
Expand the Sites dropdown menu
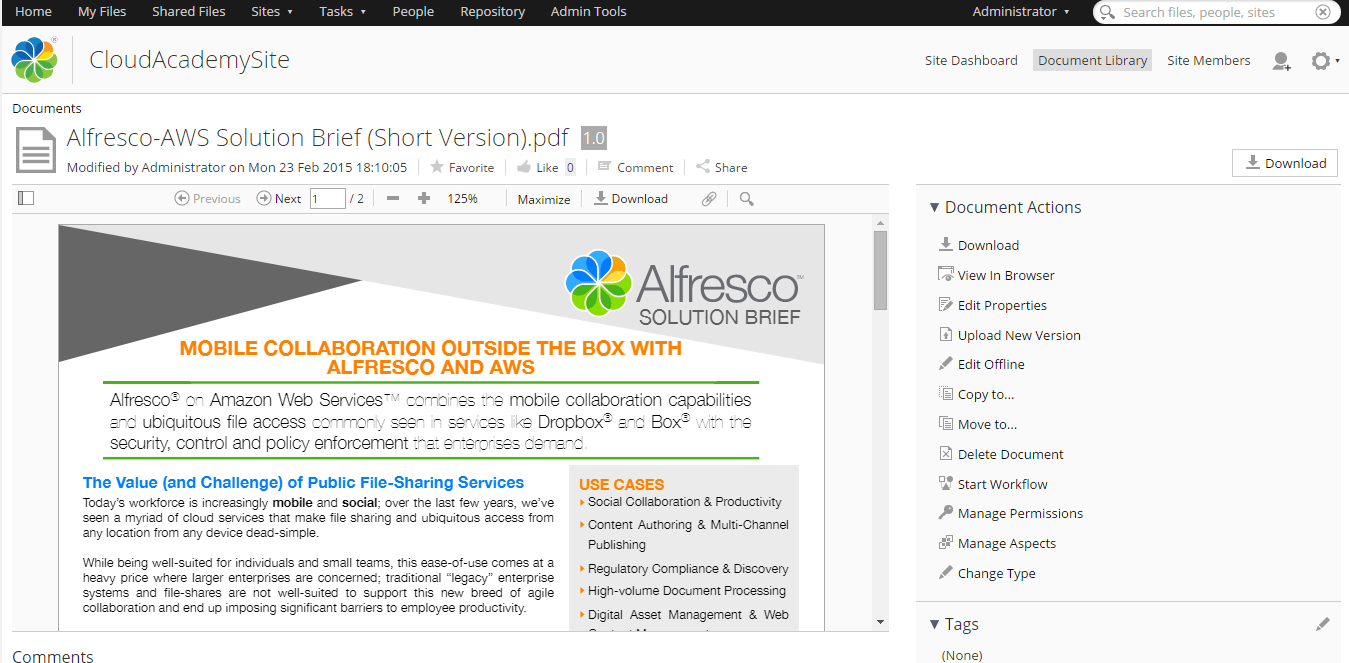[x=272, y=12]
